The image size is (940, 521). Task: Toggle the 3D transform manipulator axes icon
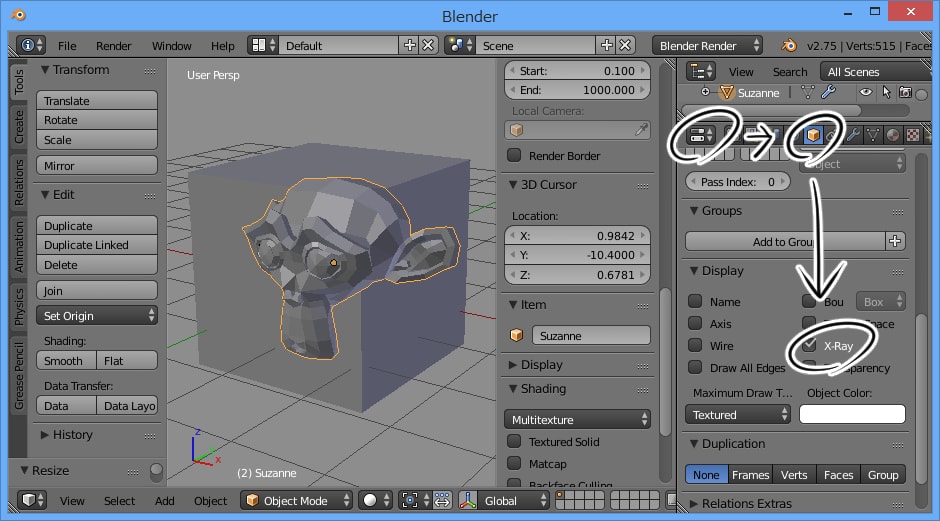click(468, 500)
